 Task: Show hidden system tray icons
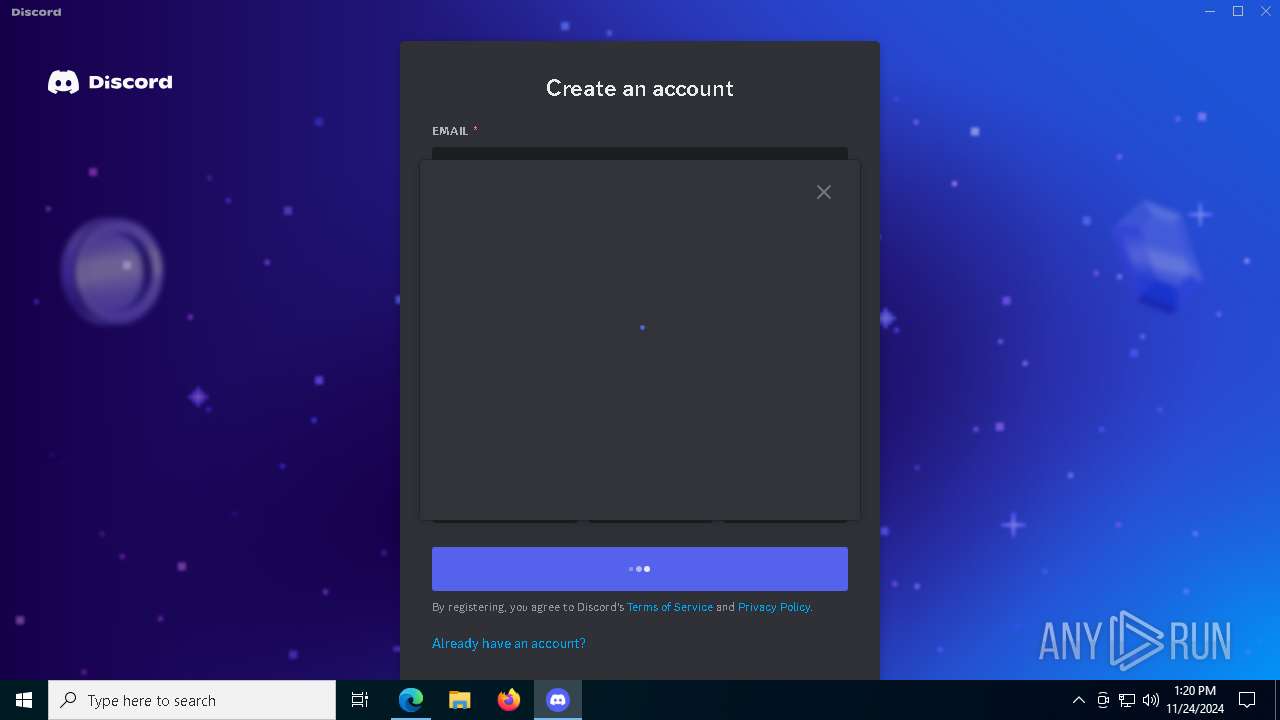click(x=1078, y=700)
